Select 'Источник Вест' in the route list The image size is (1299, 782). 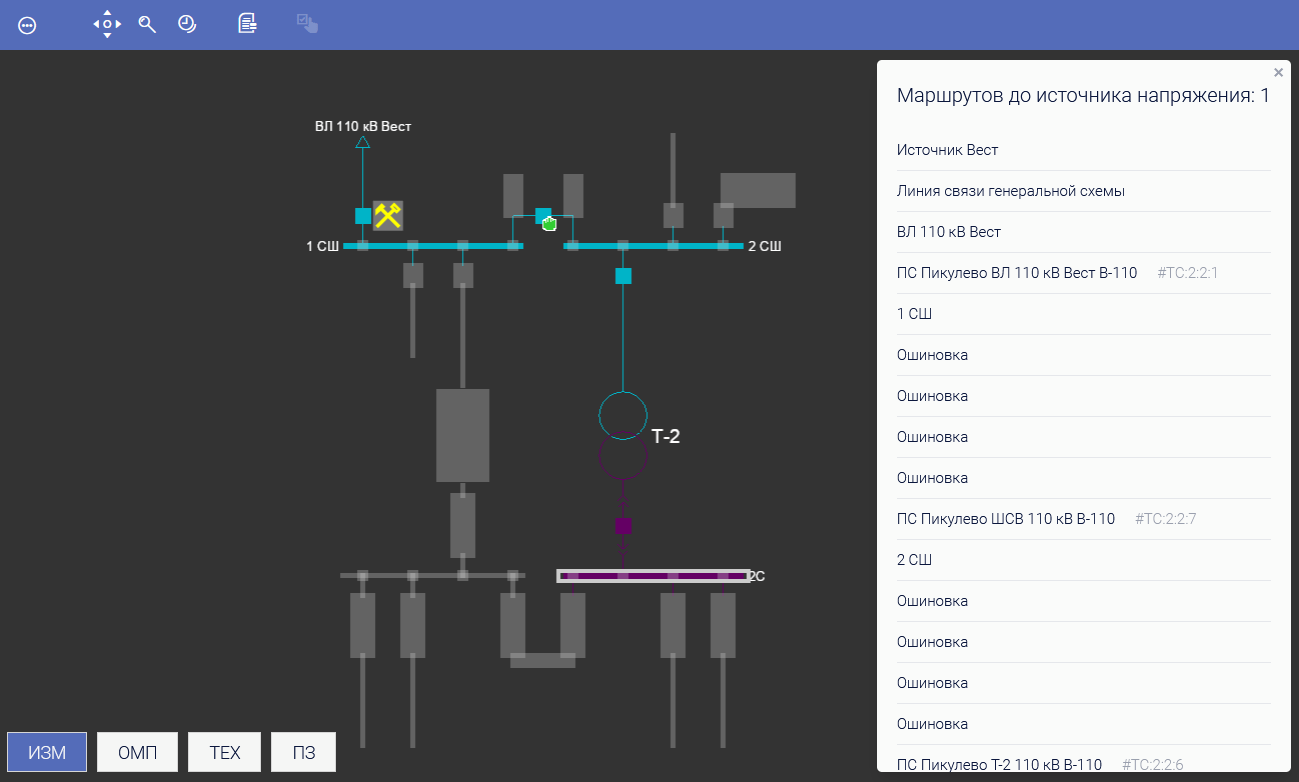click(947, 150)
